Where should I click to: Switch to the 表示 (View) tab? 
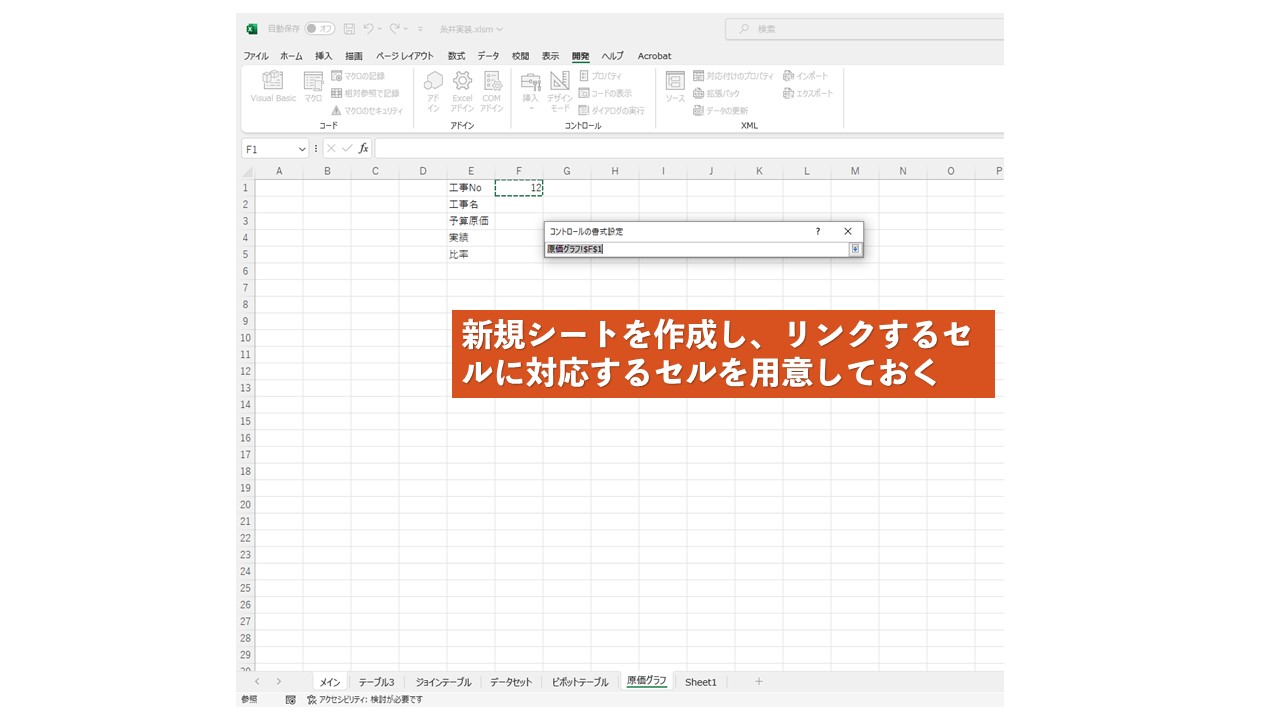[x=551, y=56]
